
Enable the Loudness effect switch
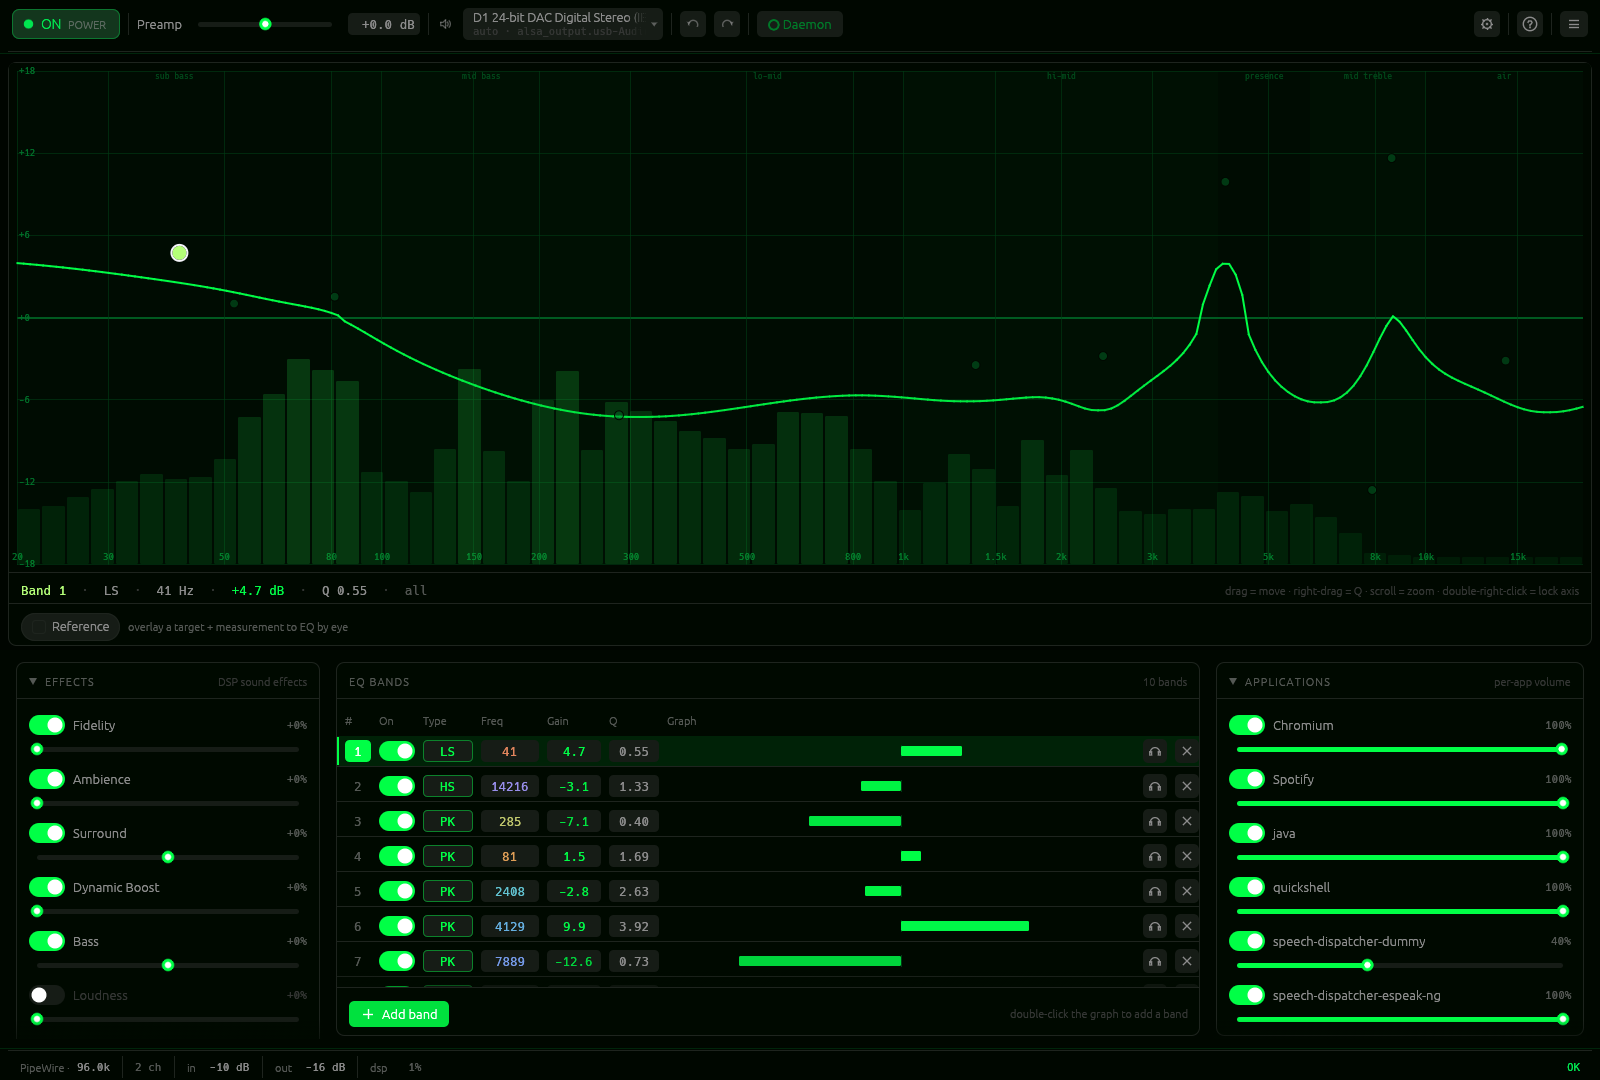tap(47, 995)
